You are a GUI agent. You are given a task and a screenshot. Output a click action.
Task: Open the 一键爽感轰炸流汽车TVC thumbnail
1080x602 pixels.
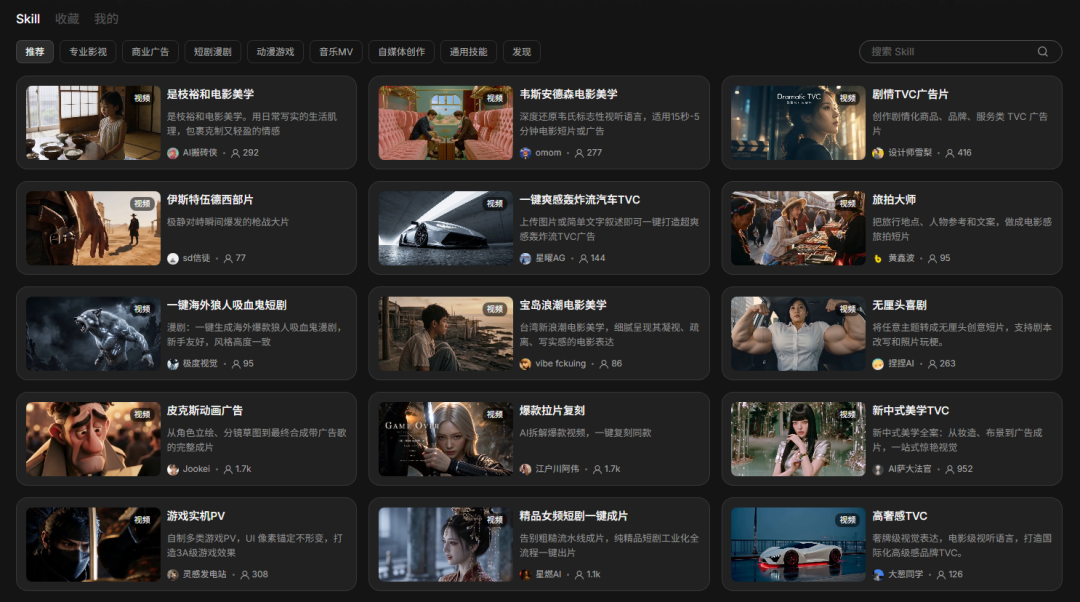coord(446,228)
